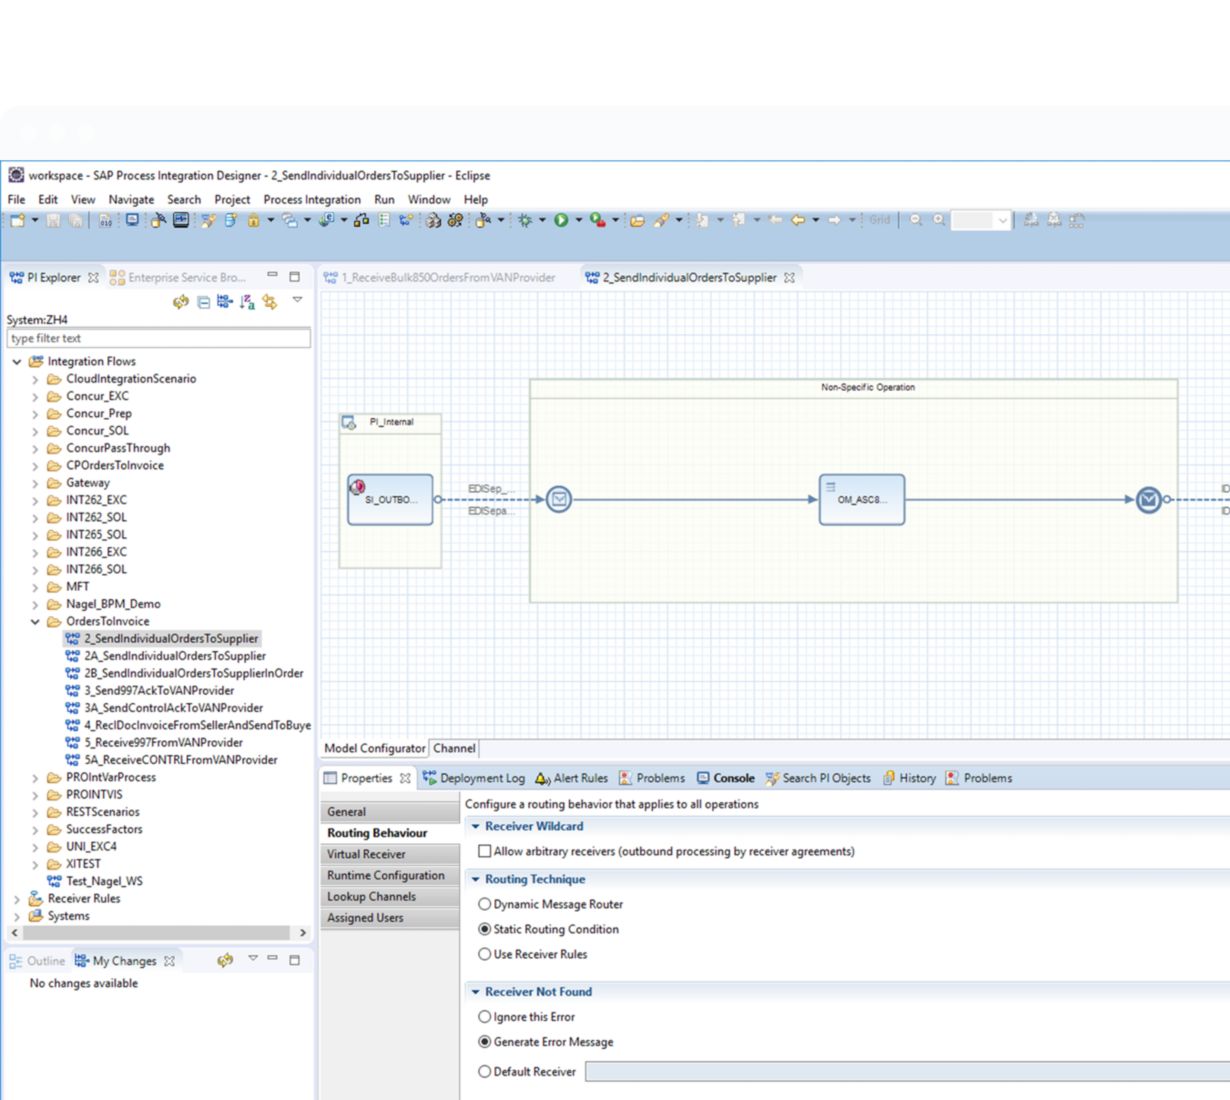Image resolution: width=1230 pixels, height=1100 pixels.
Task: Close the 2_SendIndividualOrdersToSupplier editor tab
Action: 789,278
